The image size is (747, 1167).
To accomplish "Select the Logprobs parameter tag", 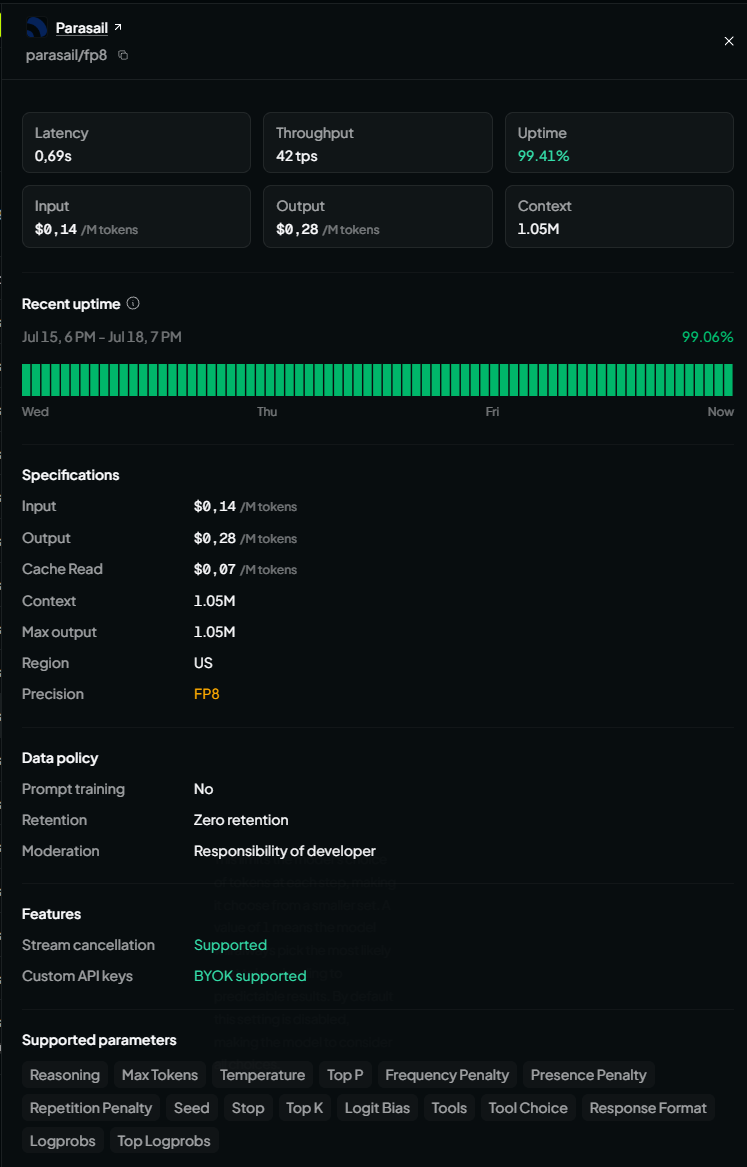I will coord(62,1141).
